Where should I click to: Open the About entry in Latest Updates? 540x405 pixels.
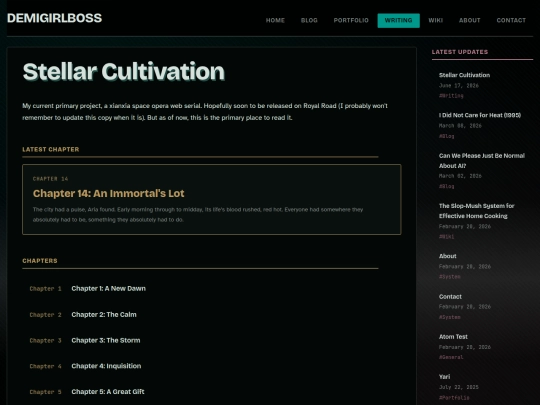(447, 256)
